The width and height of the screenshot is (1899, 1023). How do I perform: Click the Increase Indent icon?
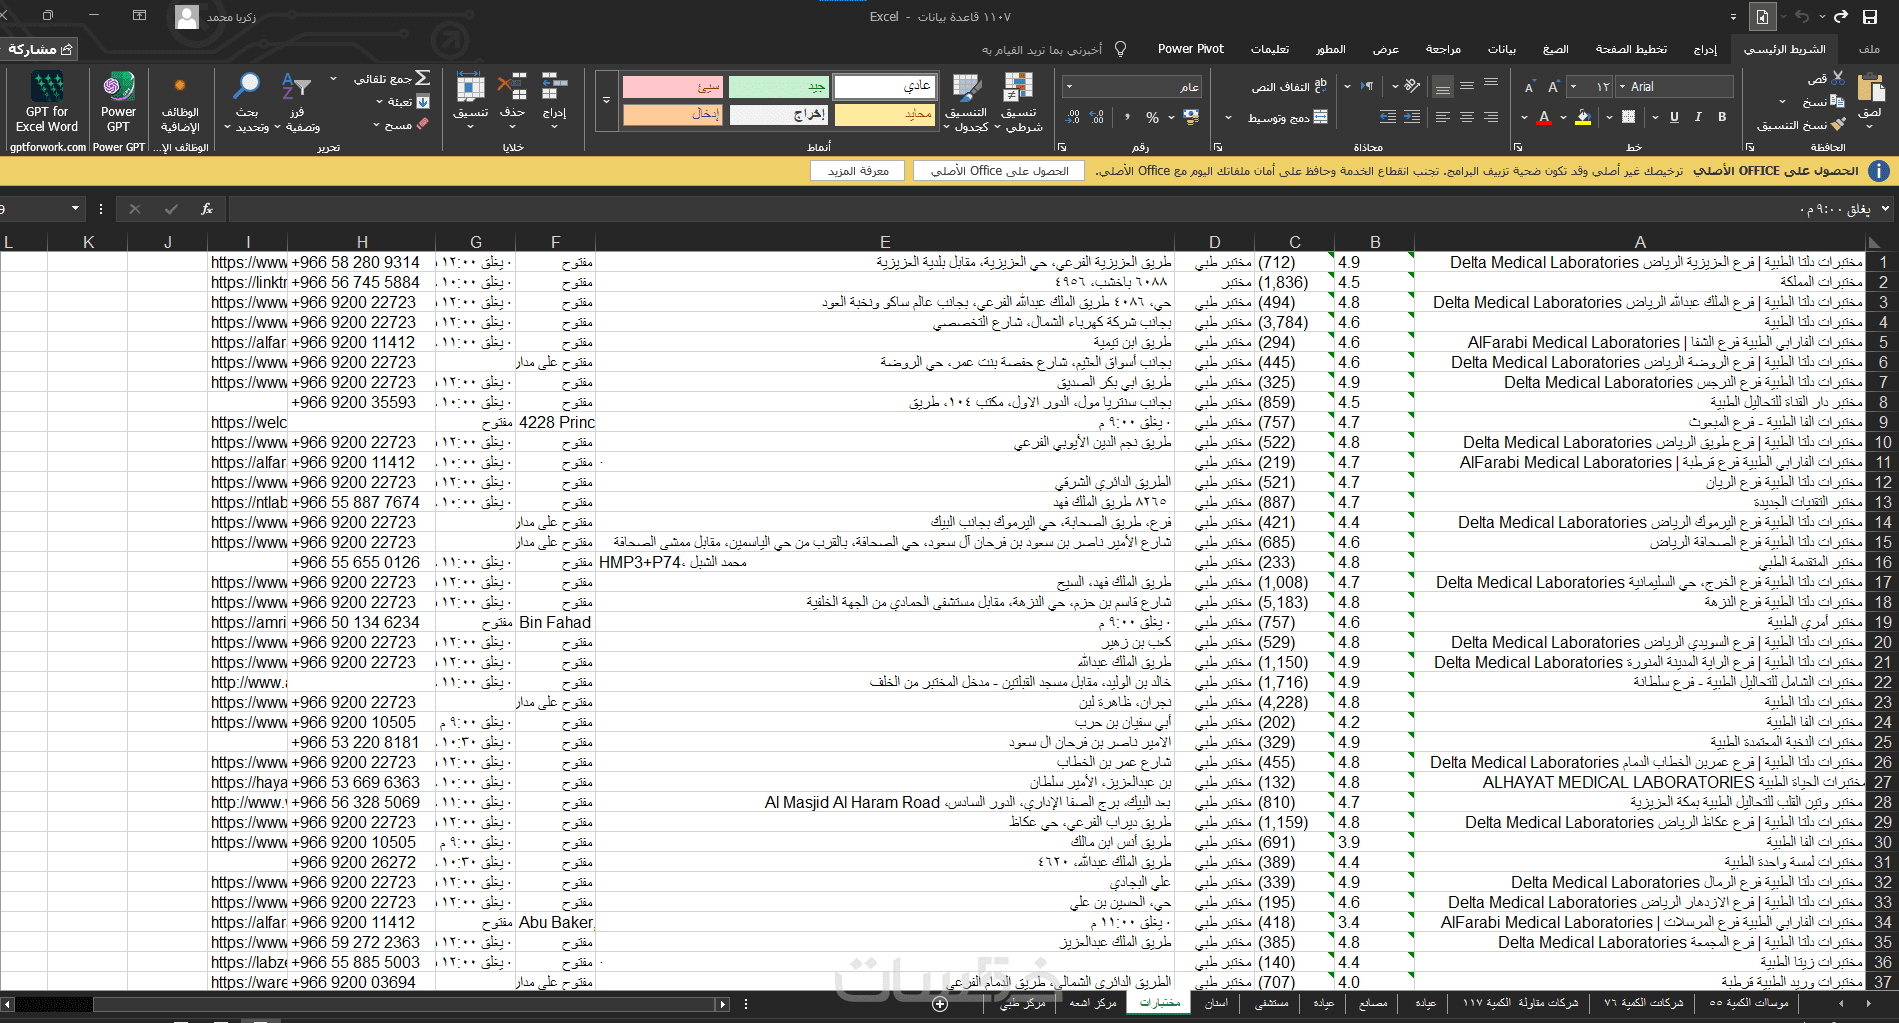point(1388,117)
